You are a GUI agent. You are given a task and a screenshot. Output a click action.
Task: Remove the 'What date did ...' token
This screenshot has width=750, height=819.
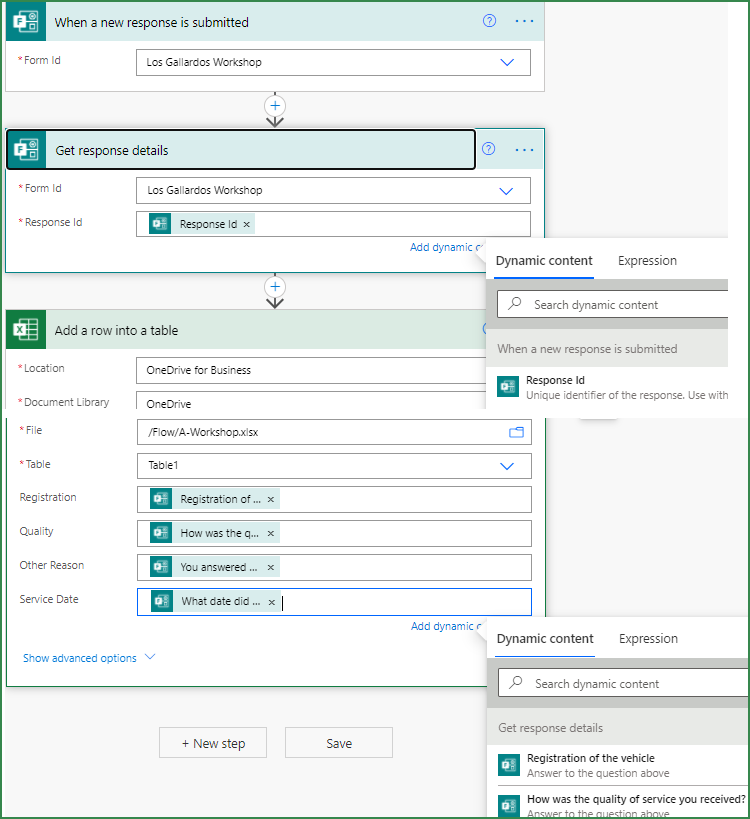coord(272,602)
